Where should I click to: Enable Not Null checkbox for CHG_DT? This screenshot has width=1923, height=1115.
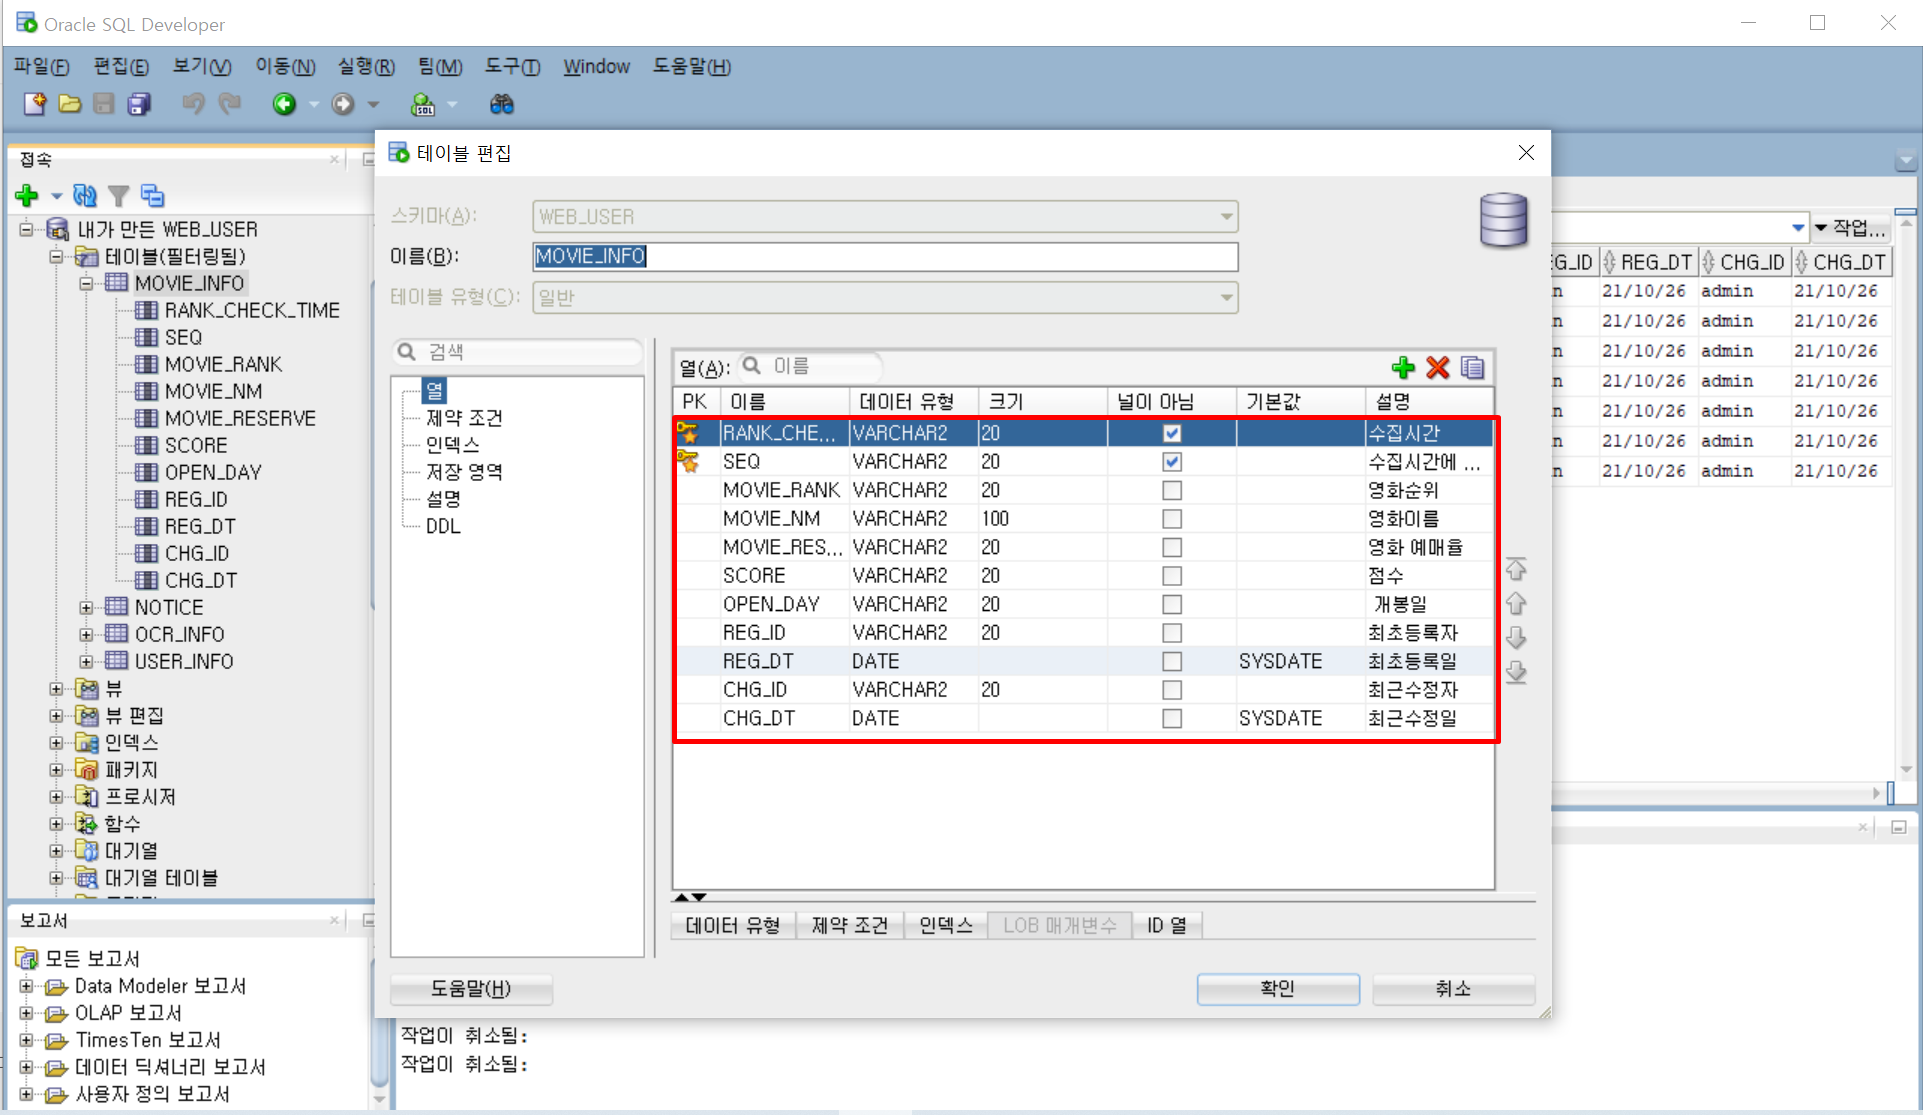pos(1172,719)
